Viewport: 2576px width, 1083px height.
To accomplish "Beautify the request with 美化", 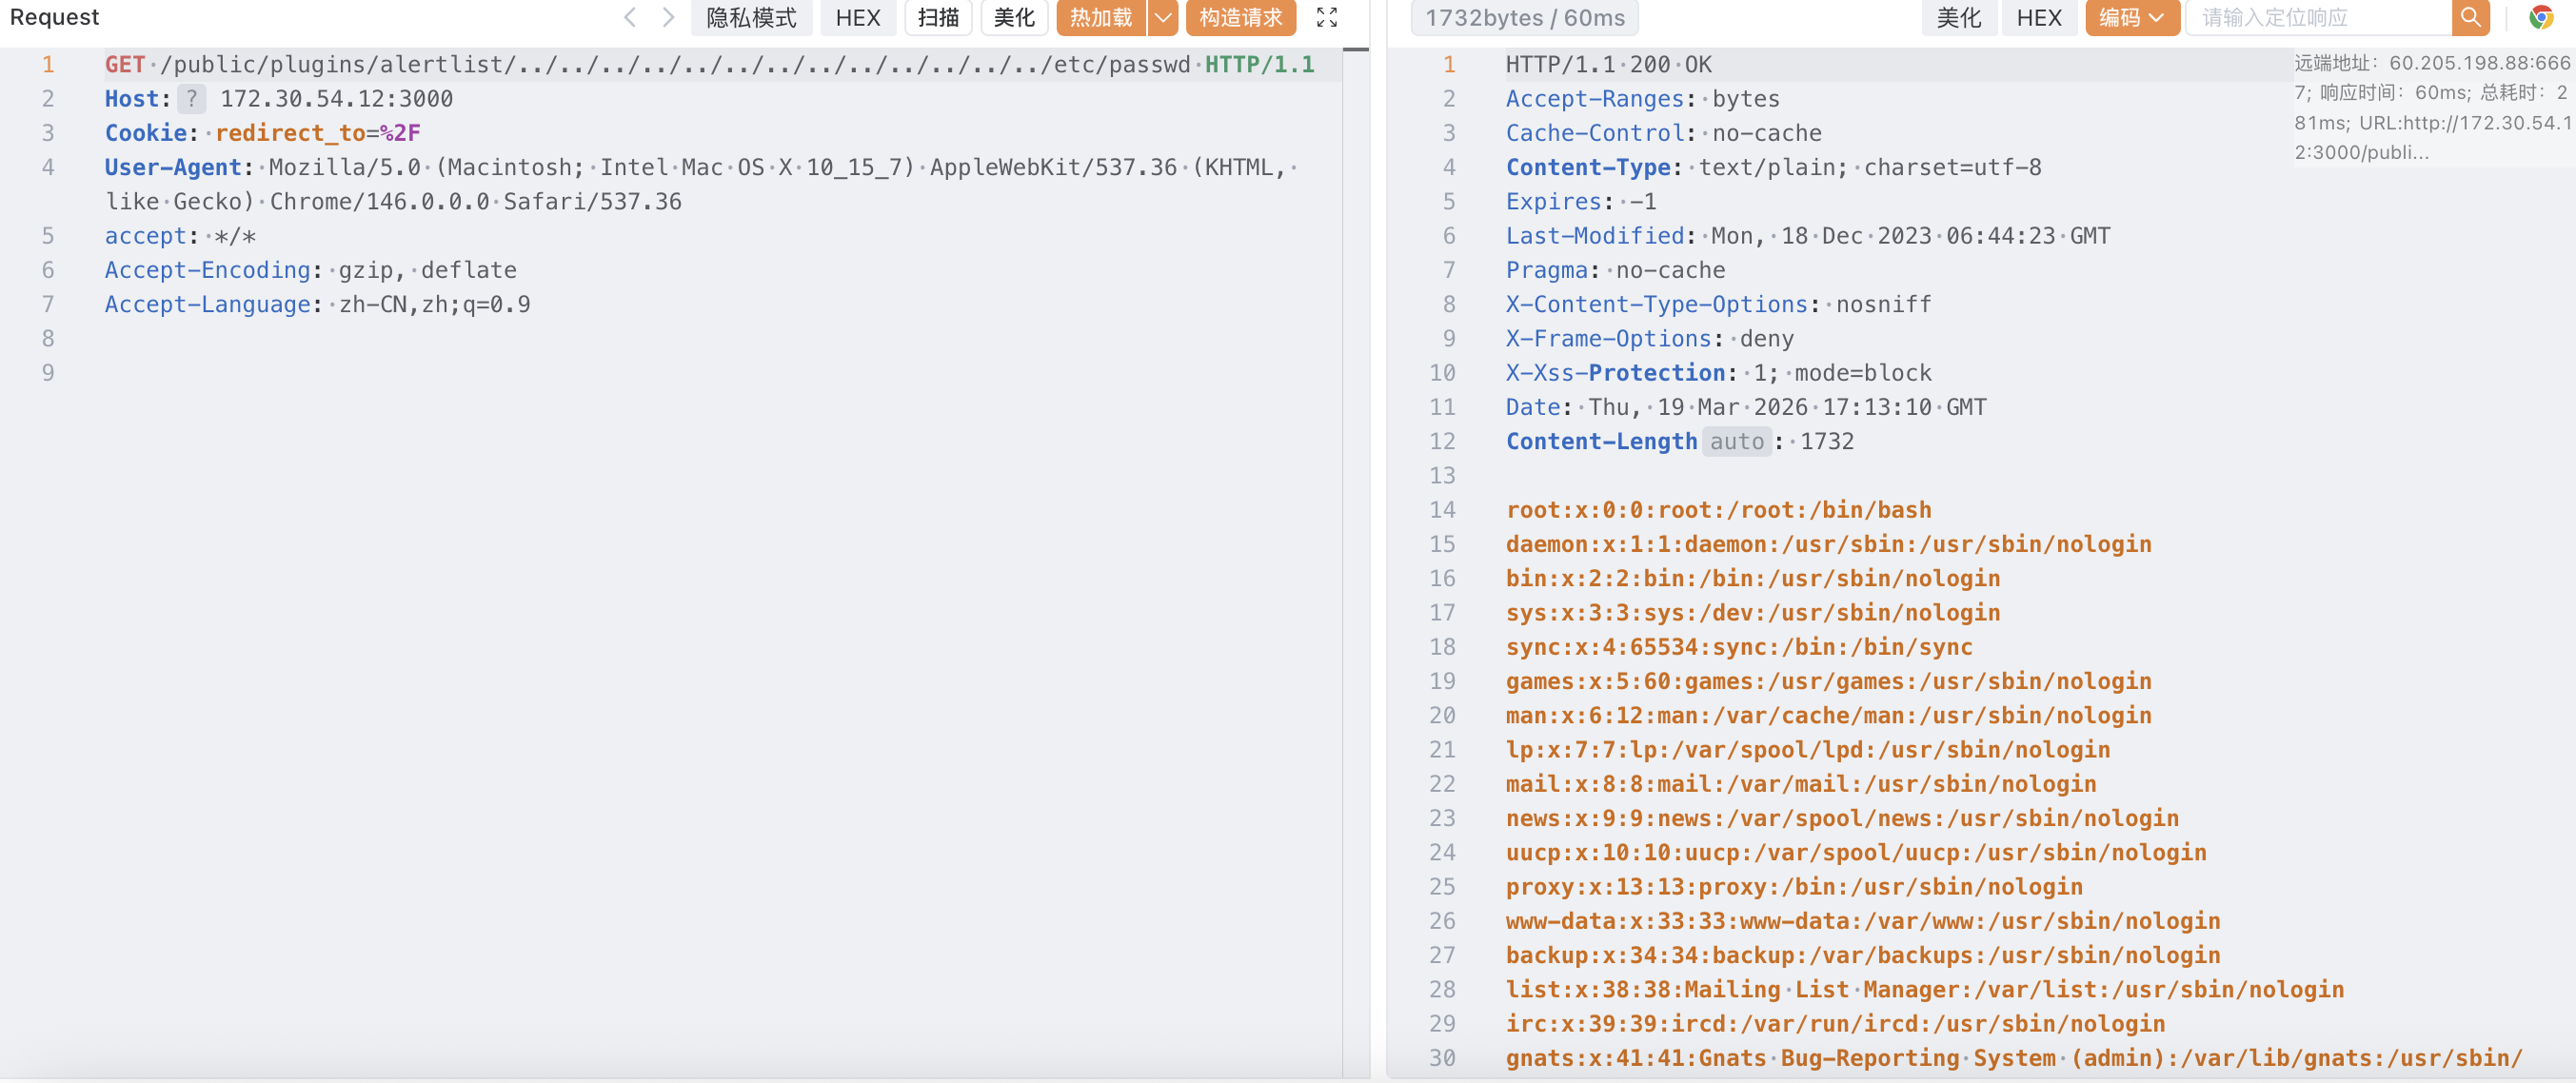I will pyautogui.click(x=1014, y=17).
